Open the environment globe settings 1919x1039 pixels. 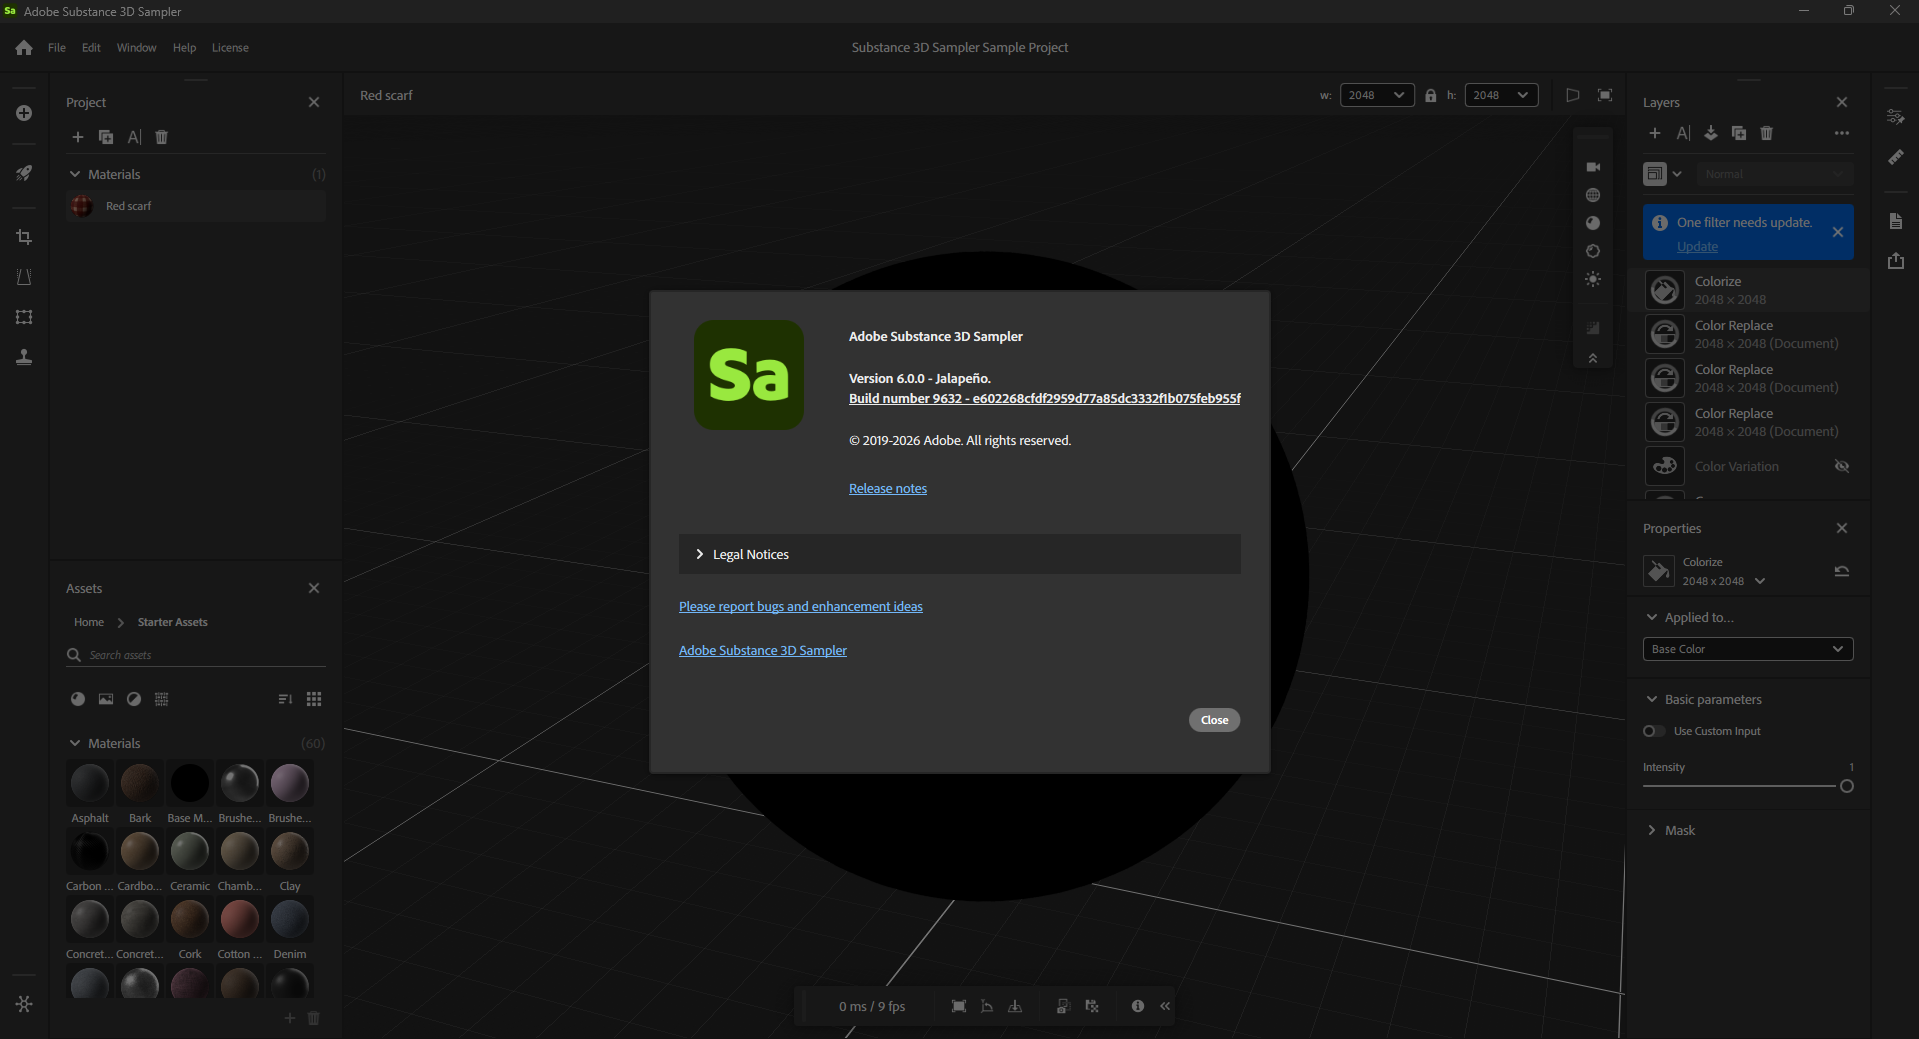(x=1593, y=195)
